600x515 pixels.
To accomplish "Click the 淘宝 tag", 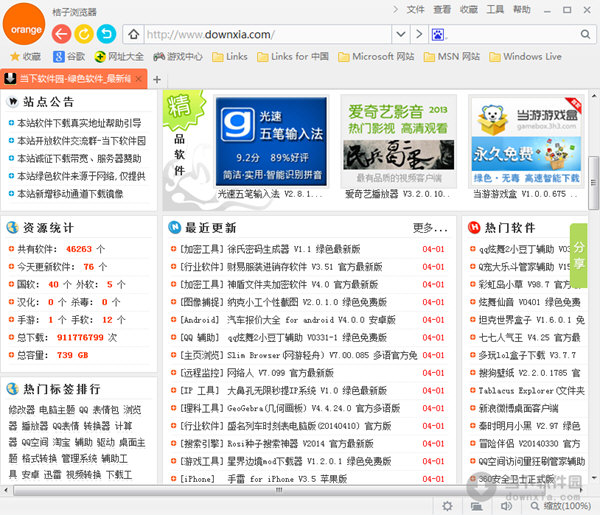I will (61, 442).
